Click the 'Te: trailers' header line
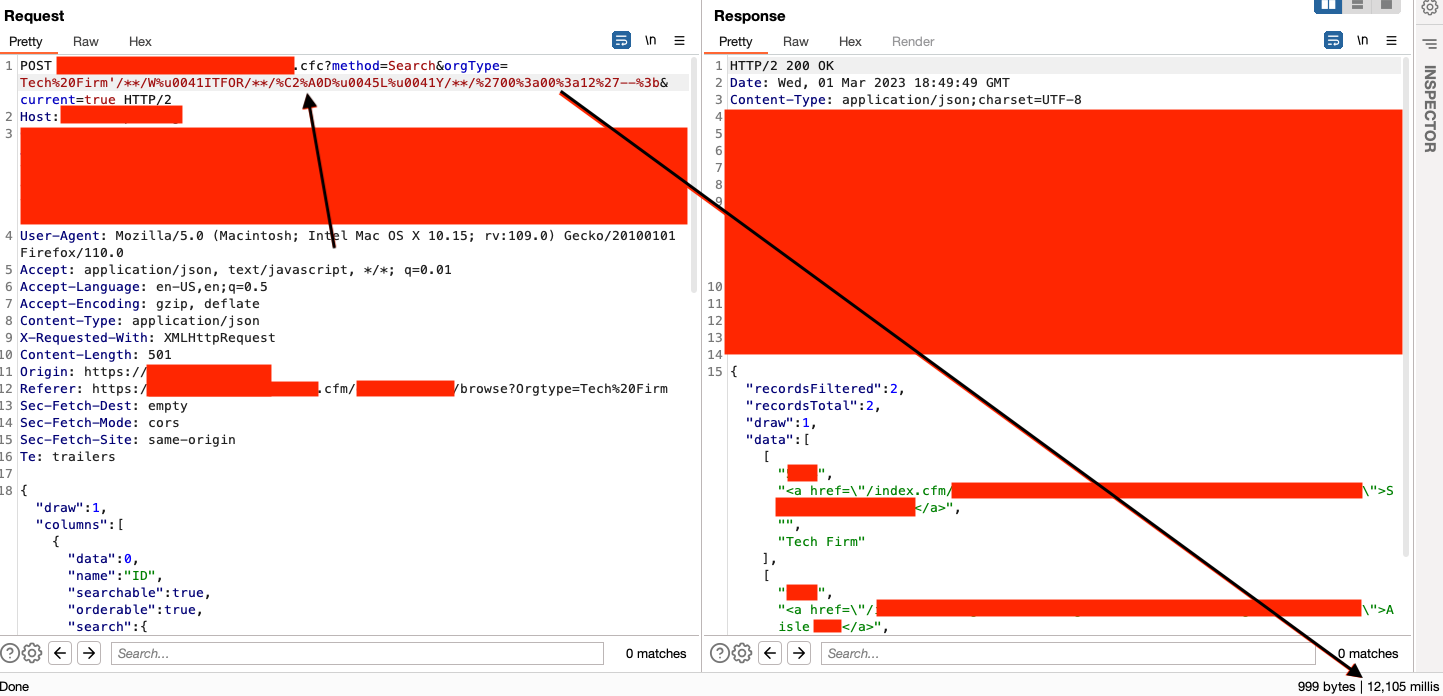 [68, 457]
